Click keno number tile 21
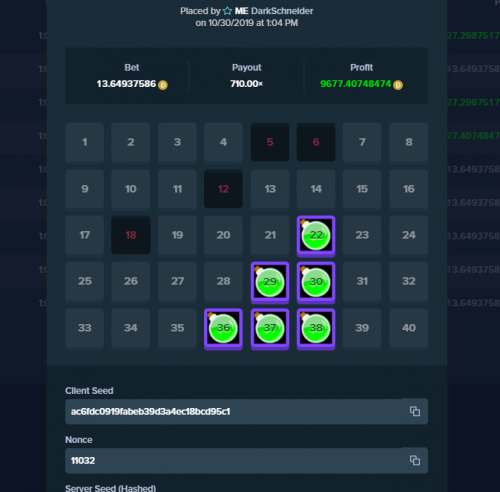The image size is (500, 492). (270, 235)
